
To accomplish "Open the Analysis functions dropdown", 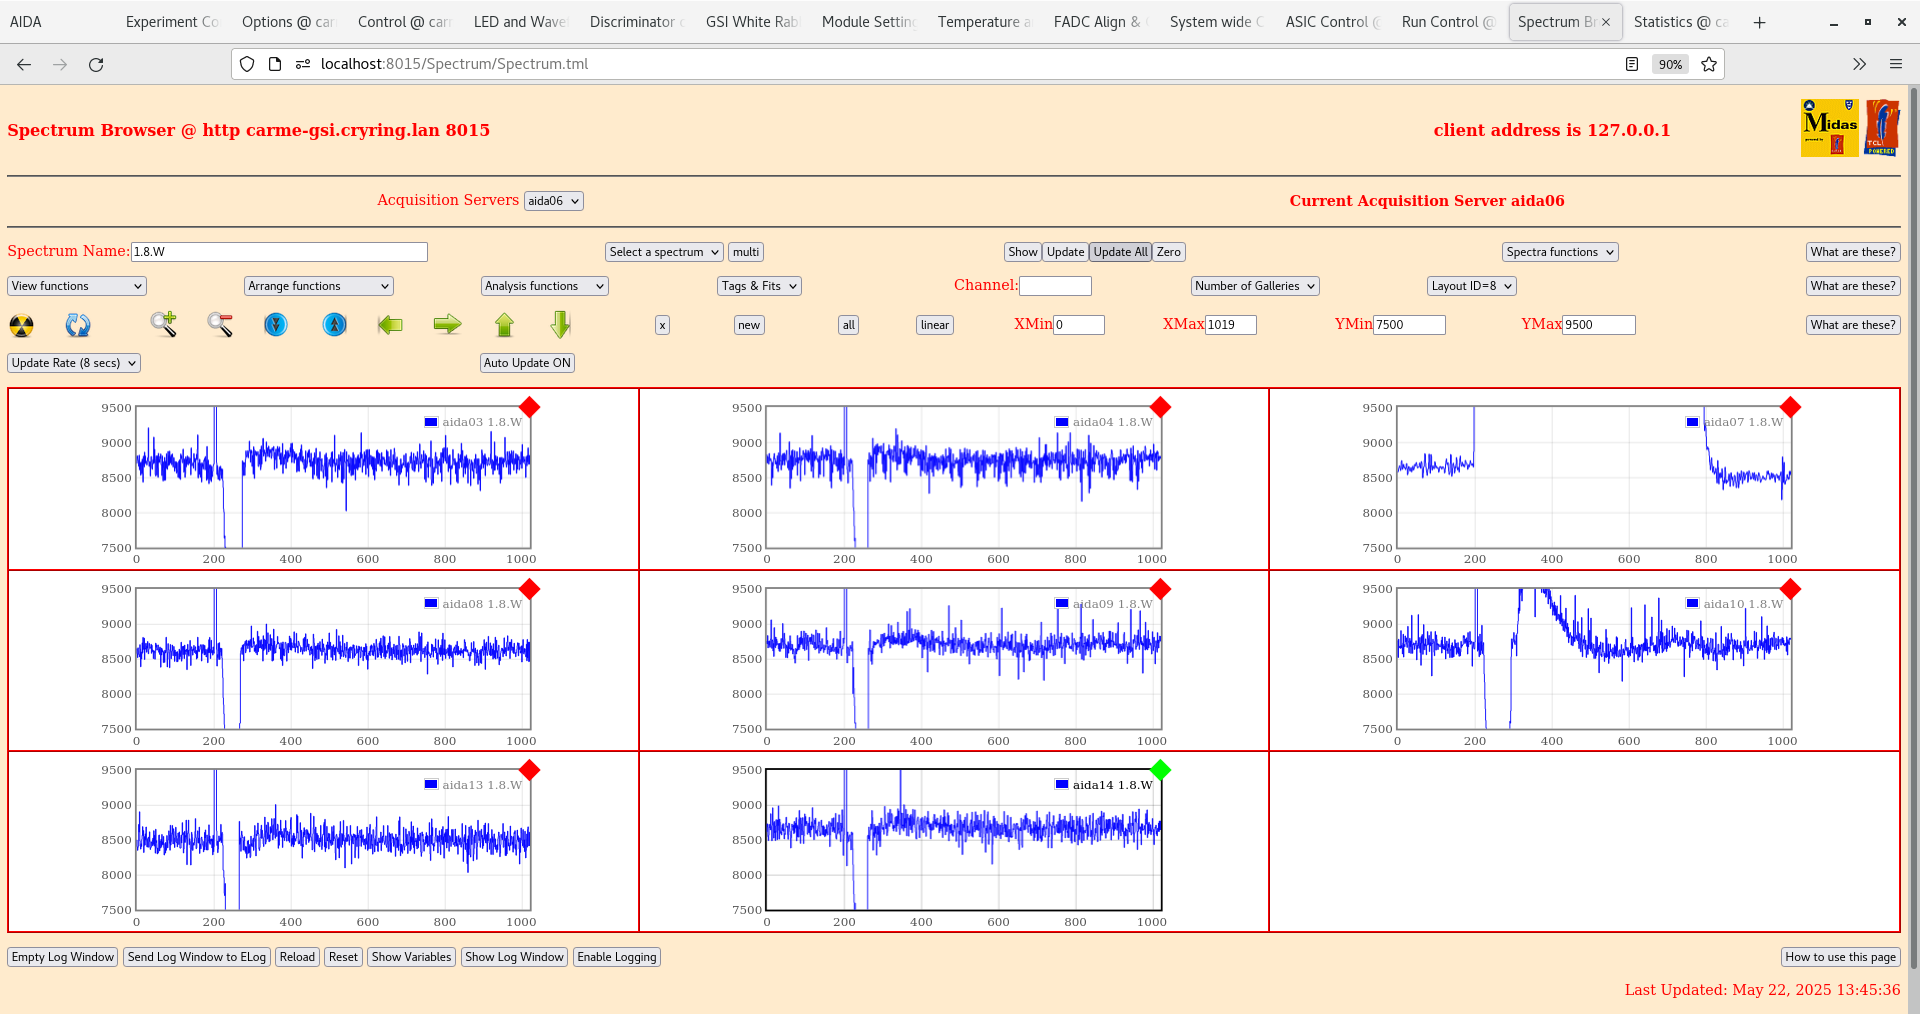I will 544,285.
